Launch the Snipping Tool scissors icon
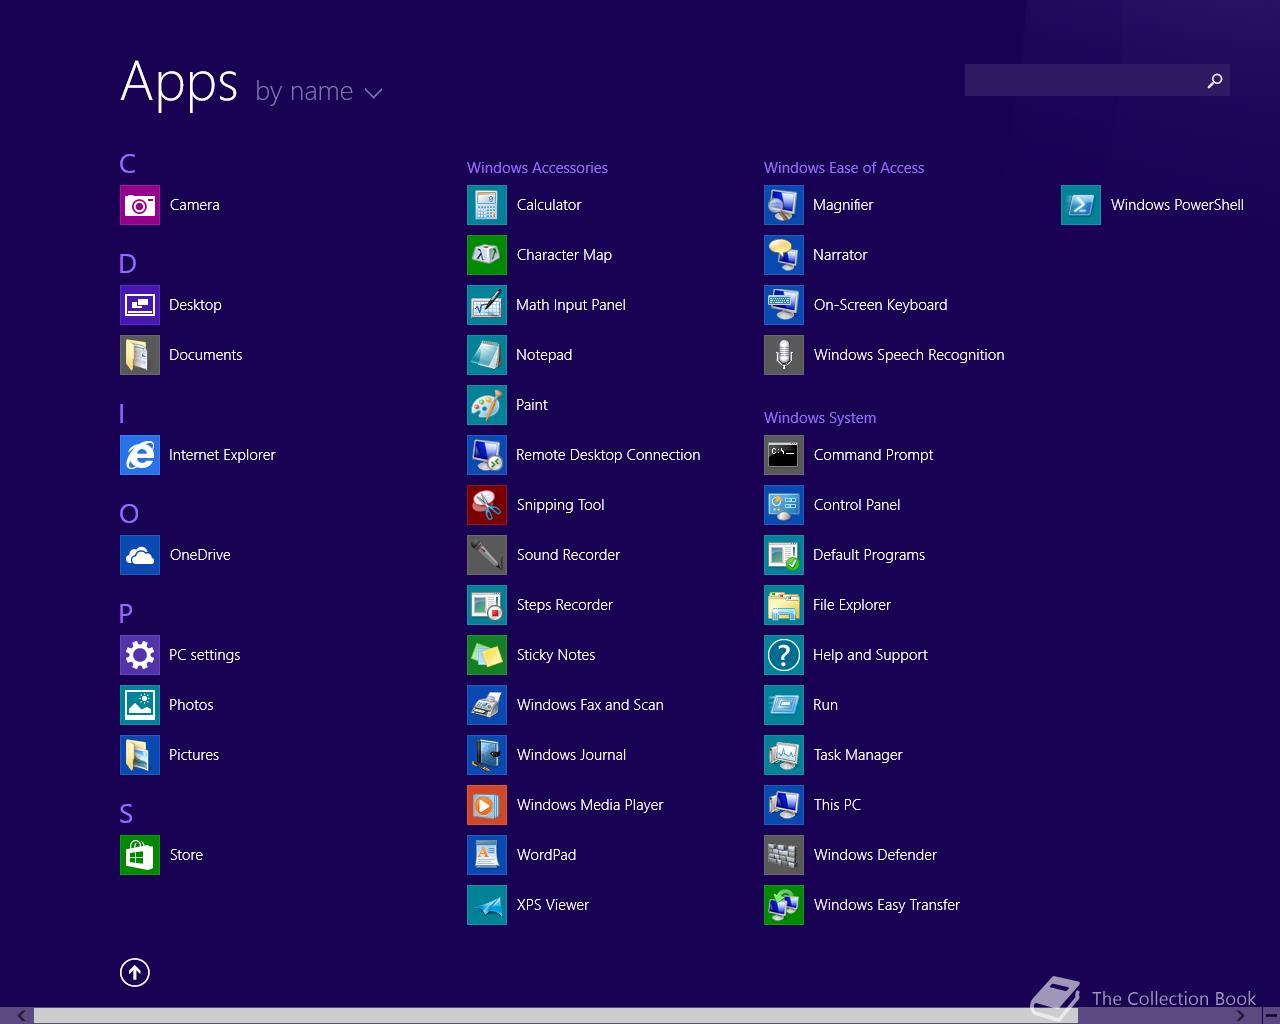 coord(487,505)
